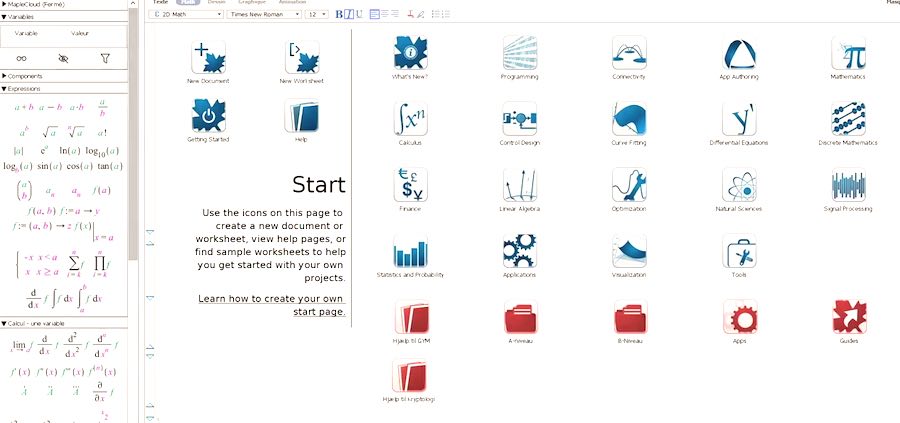Follow 'Learn how to create your own start page' link
Viewport: 900px width, 423px height.
coord(272,305)
